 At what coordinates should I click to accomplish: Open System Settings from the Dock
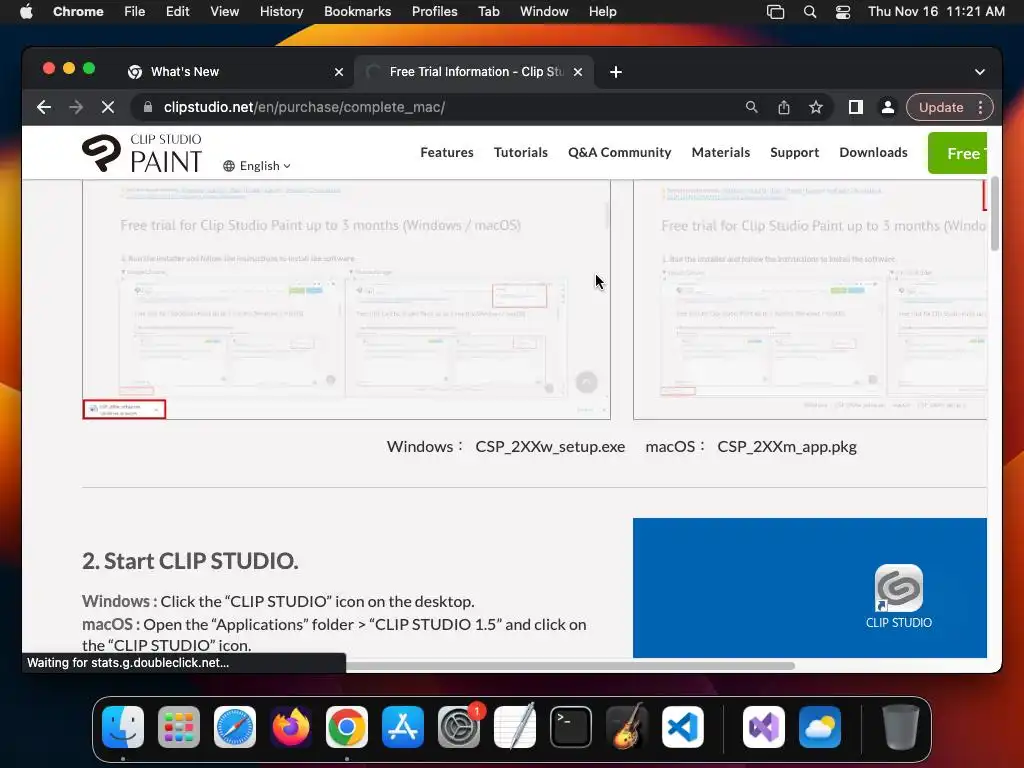459,727
